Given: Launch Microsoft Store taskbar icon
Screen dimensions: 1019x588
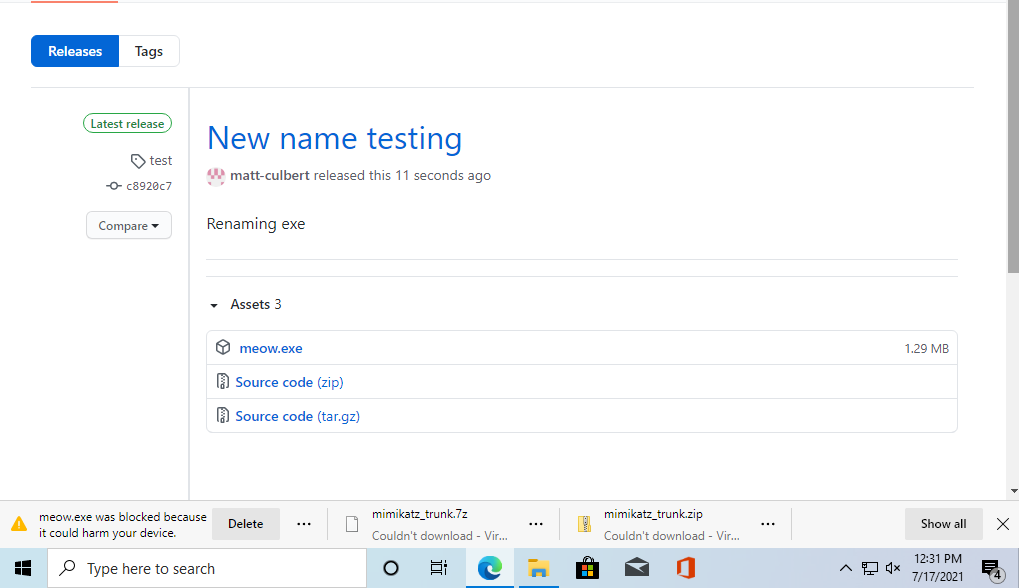Looking at the screenshot, I should tap(587, 569).
